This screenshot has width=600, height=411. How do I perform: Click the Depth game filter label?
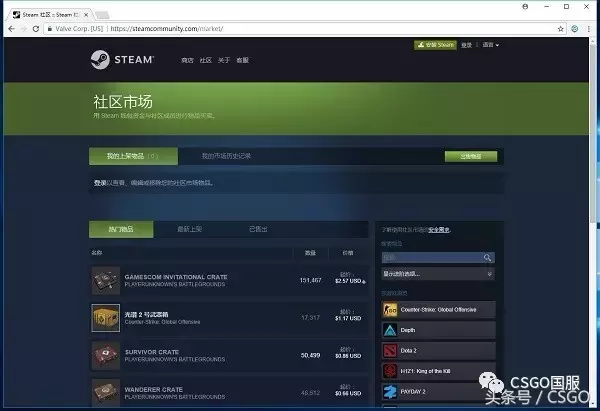(408, 330)
